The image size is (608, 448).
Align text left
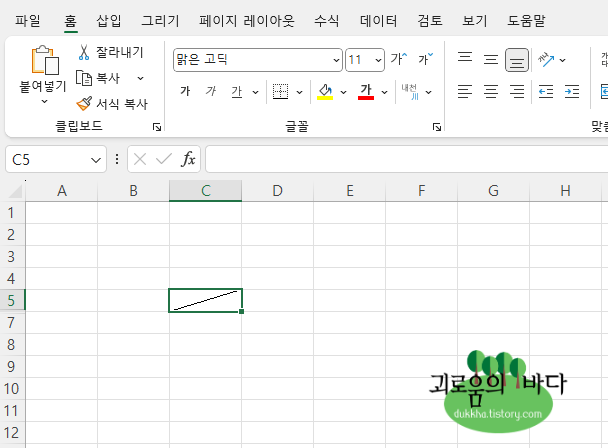click(x=465, y=92)
